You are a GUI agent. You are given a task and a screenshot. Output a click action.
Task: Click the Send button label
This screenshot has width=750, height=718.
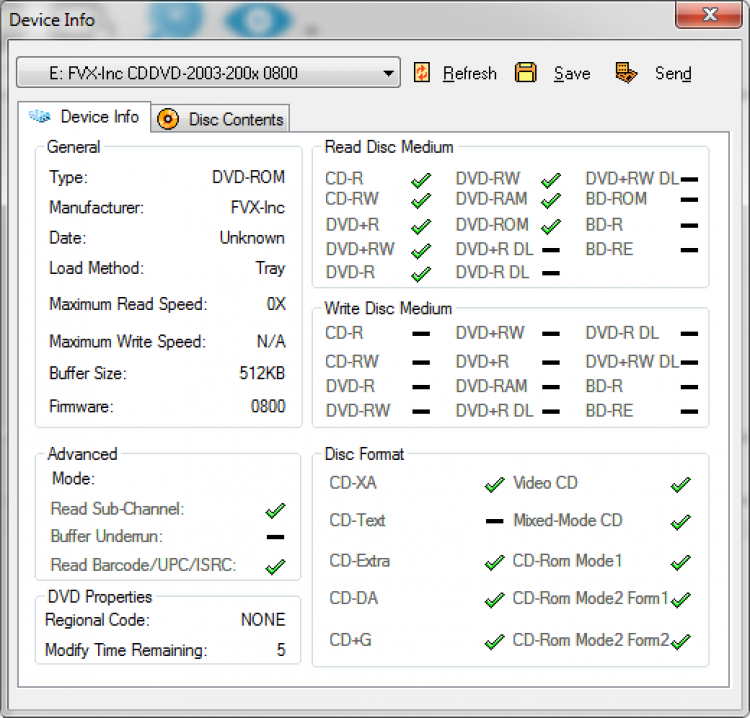(673, 73)
